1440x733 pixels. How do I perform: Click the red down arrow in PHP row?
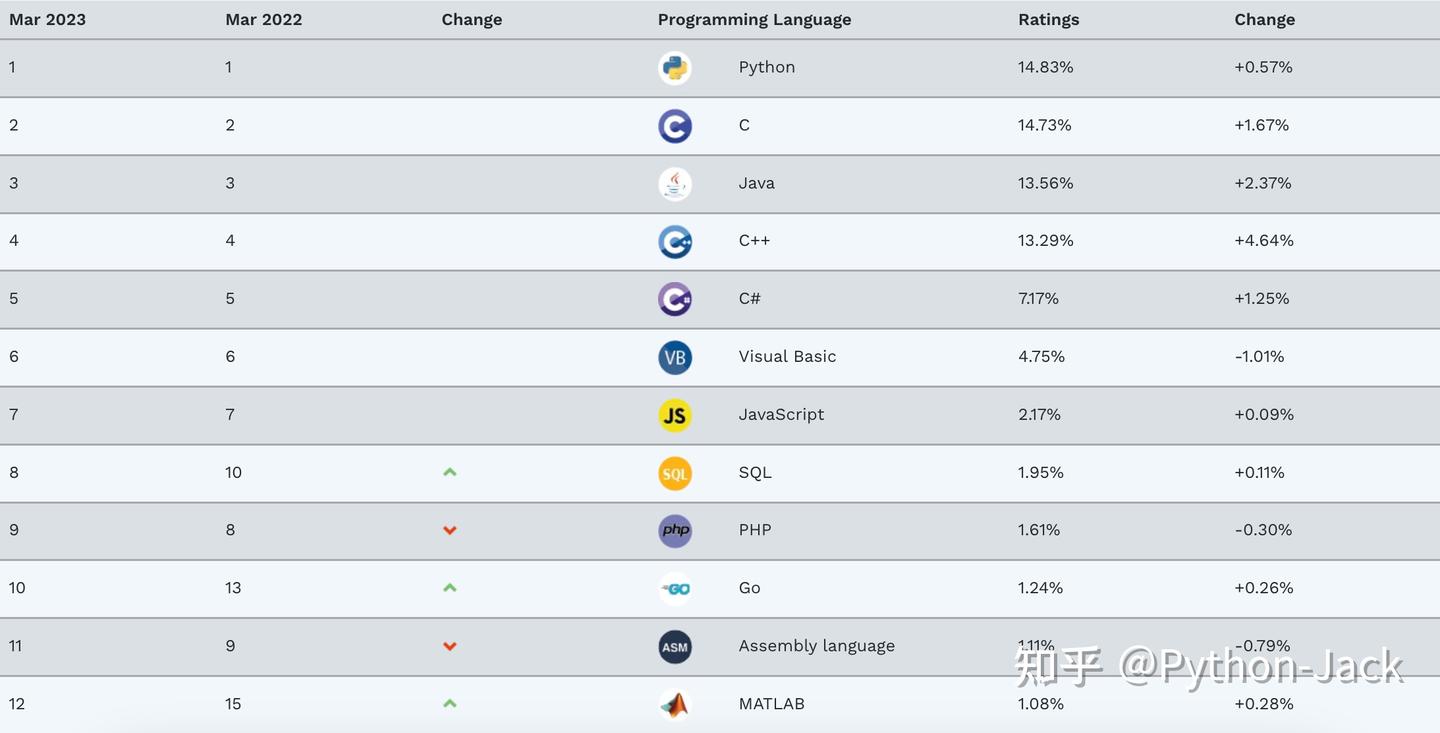[450, 530]
